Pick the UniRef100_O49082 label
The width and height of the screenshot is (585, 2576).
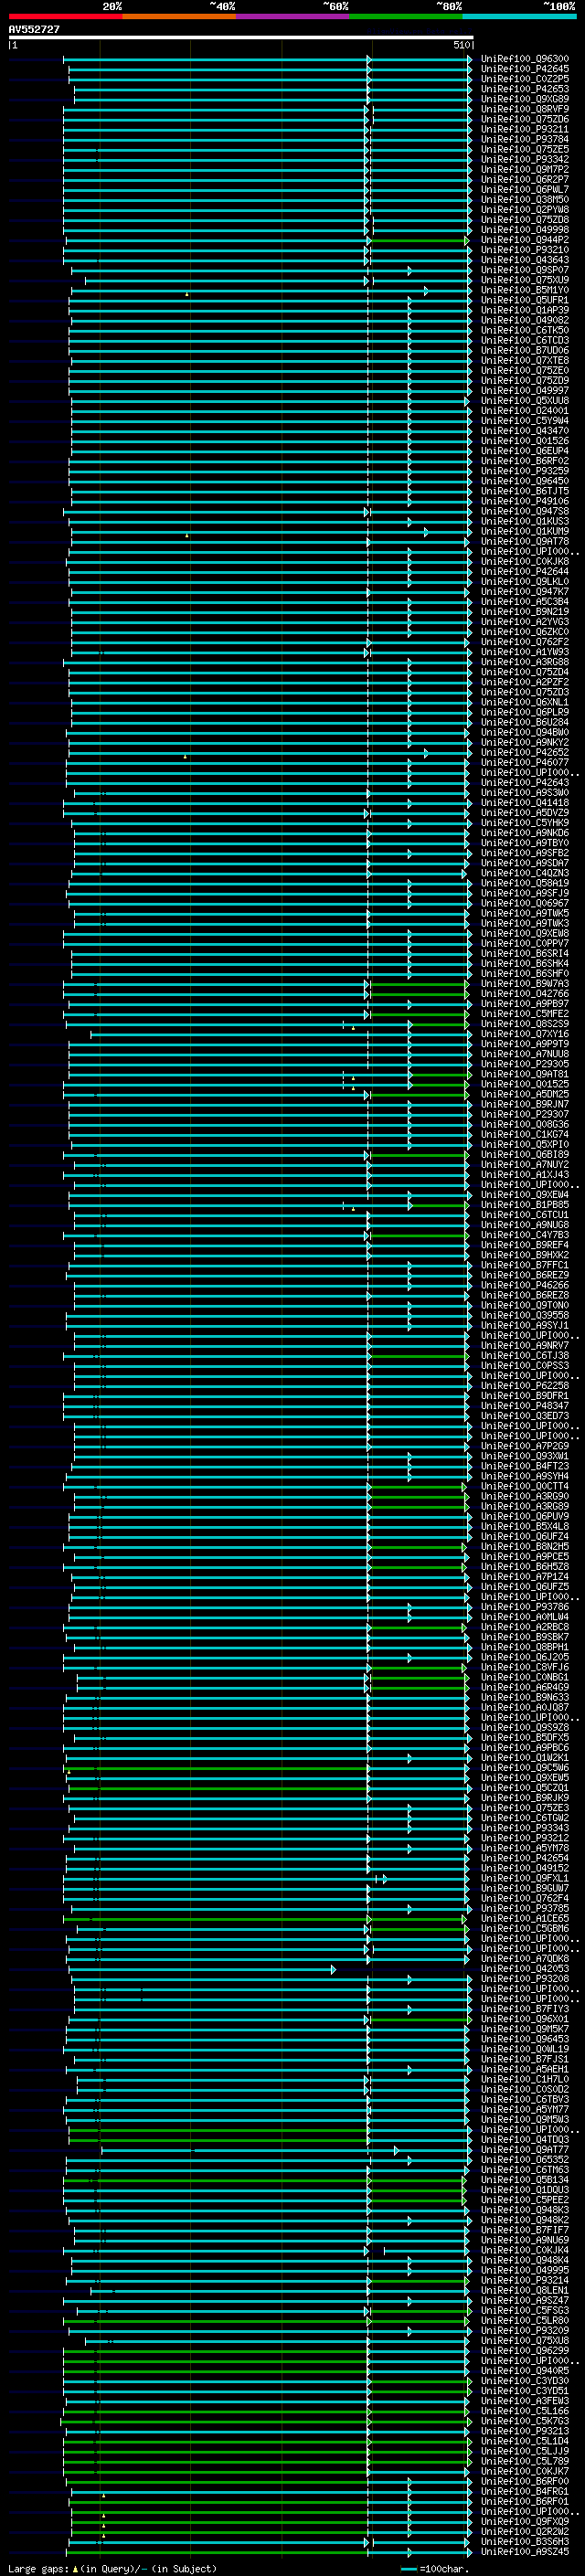point(524,320)
